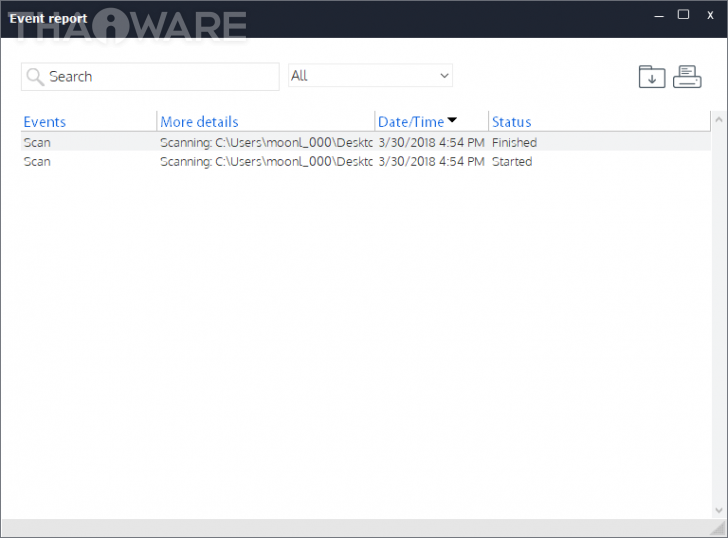Click the date and time of the Finished scan

(x=431, y=143)
